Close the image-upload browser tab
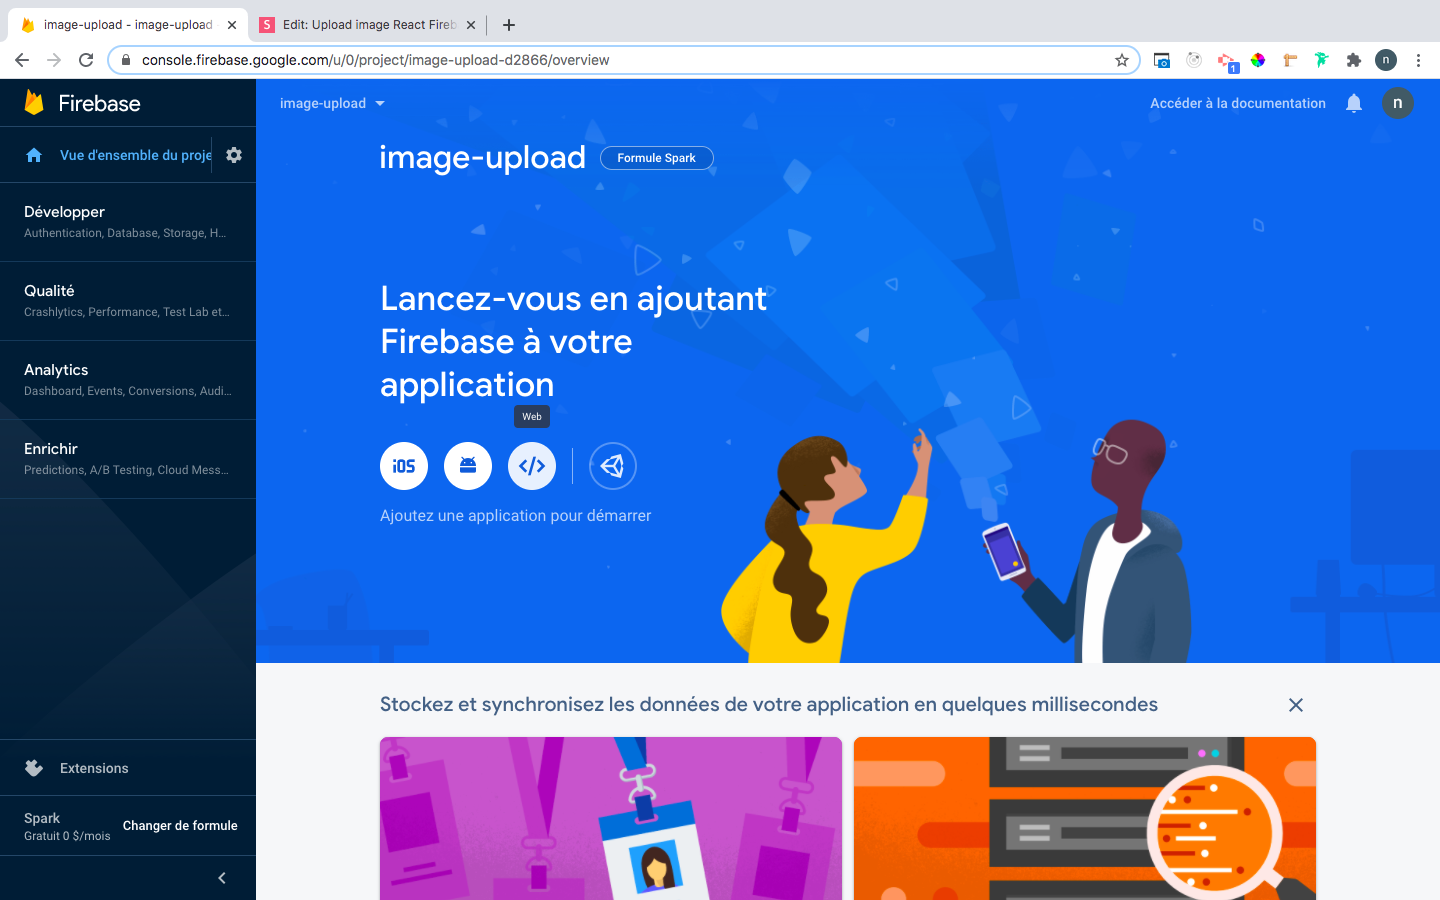This screenshot has width=1440, height=900. tap(232, 25)
